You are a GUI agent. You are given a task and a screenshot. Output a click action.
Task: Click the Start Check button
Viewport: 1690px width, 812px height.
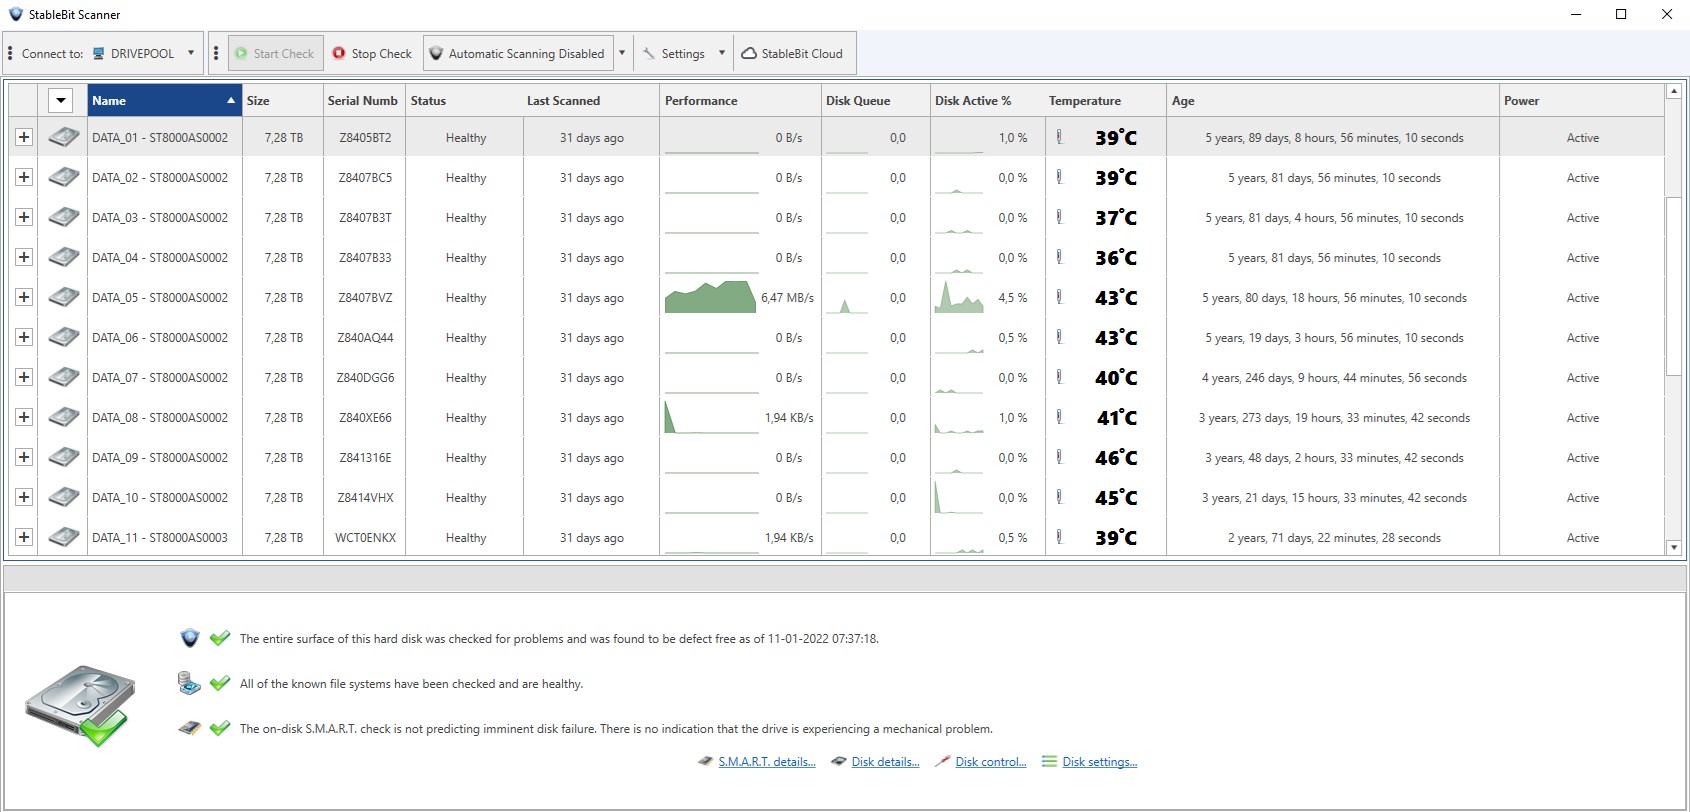(x=275, y=54)
